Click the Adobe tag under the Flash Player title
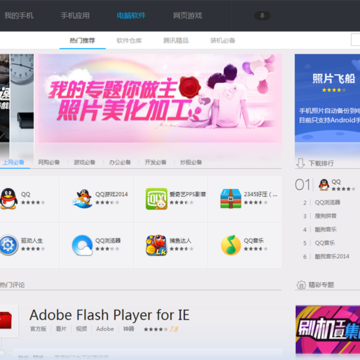The height and width of the screenshot is (360, 360). coord(105,329)
